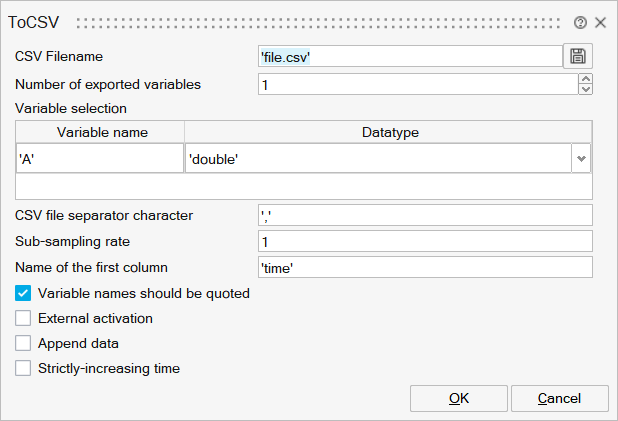Toggle Variable names should be quoted
The height and width of the screenshot is (421, 618).
tap(24, 294)
